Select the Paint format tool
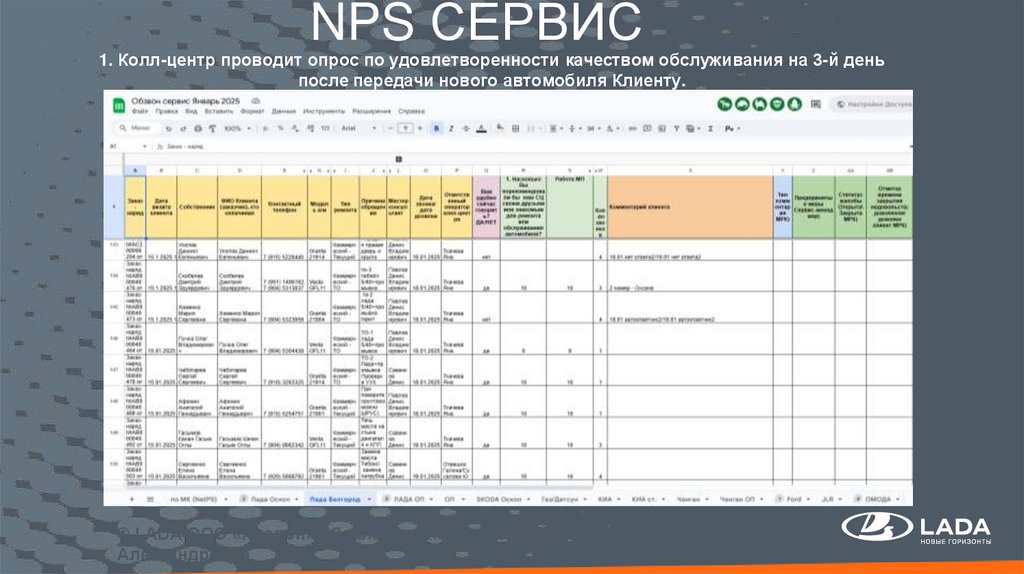 coord(212,129)
